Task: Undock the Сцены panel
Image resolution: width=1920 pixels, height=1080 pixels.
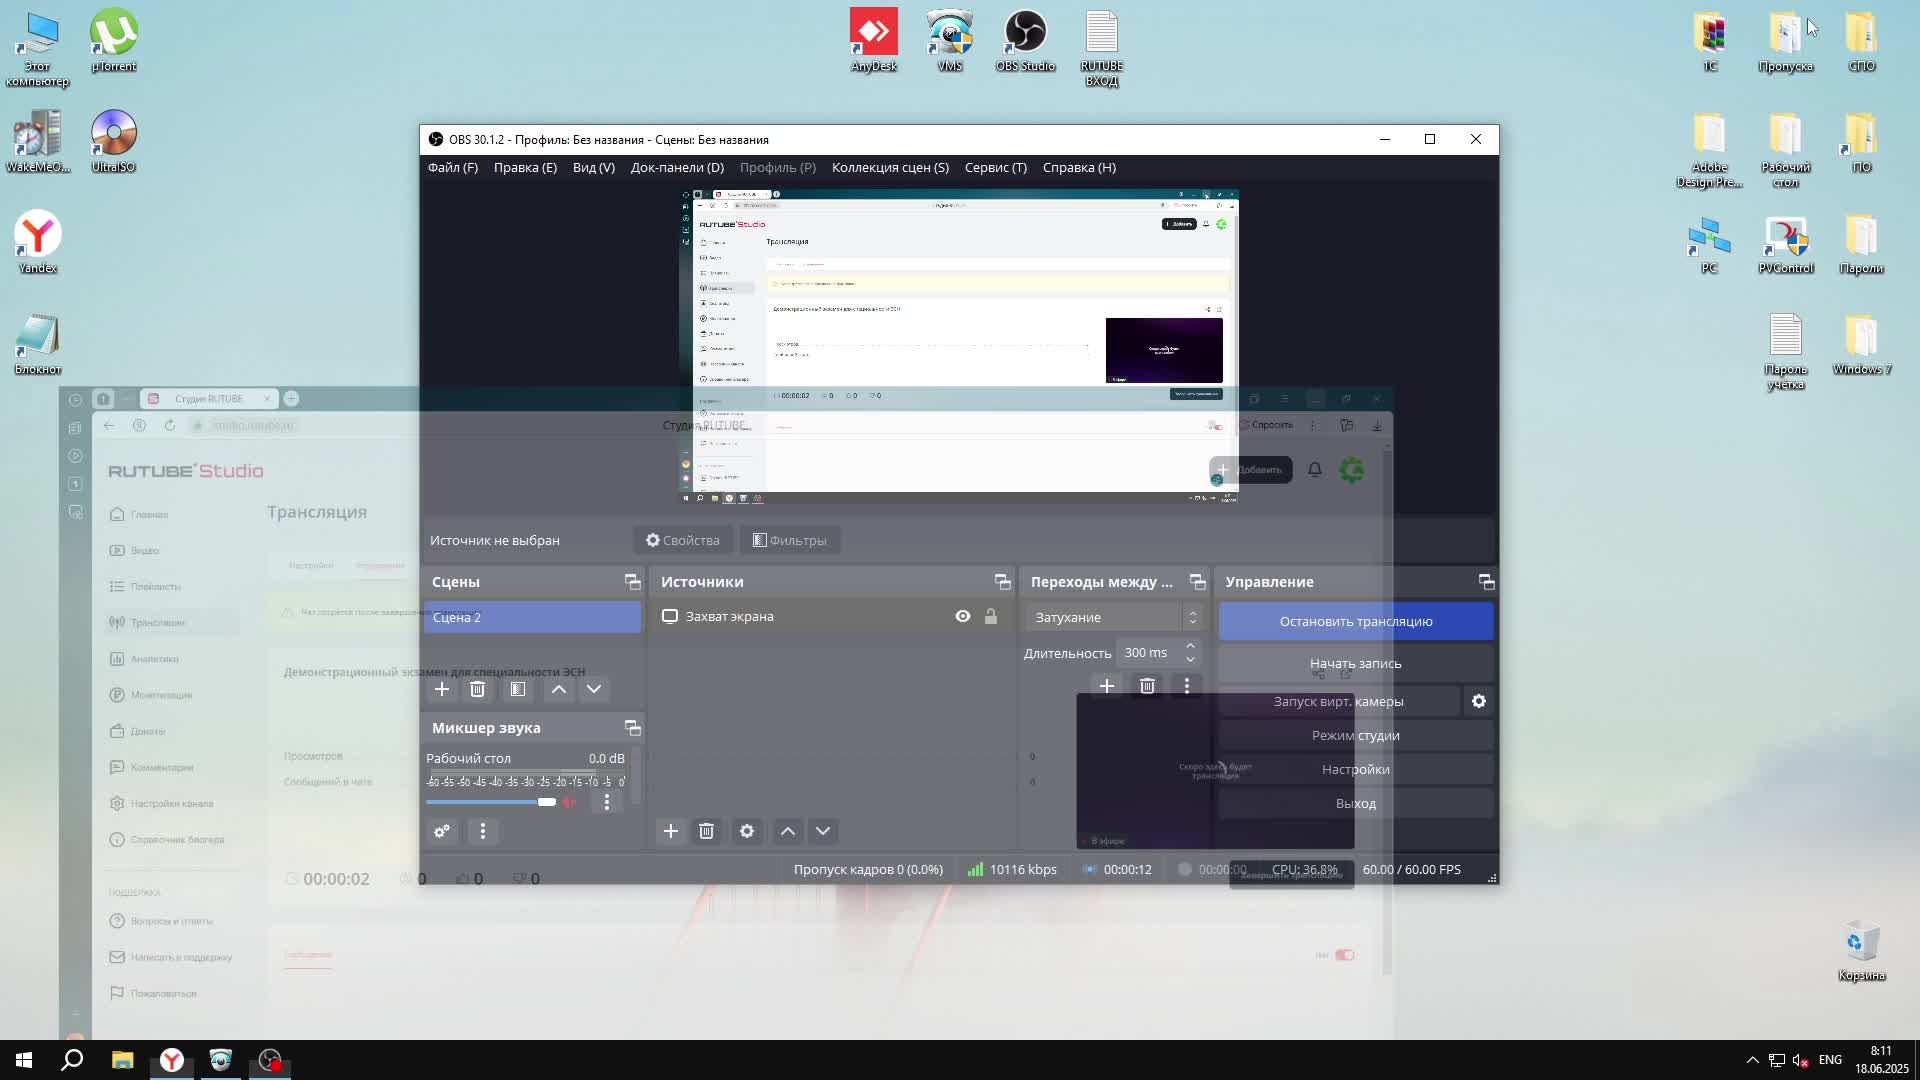Action: 632,582
